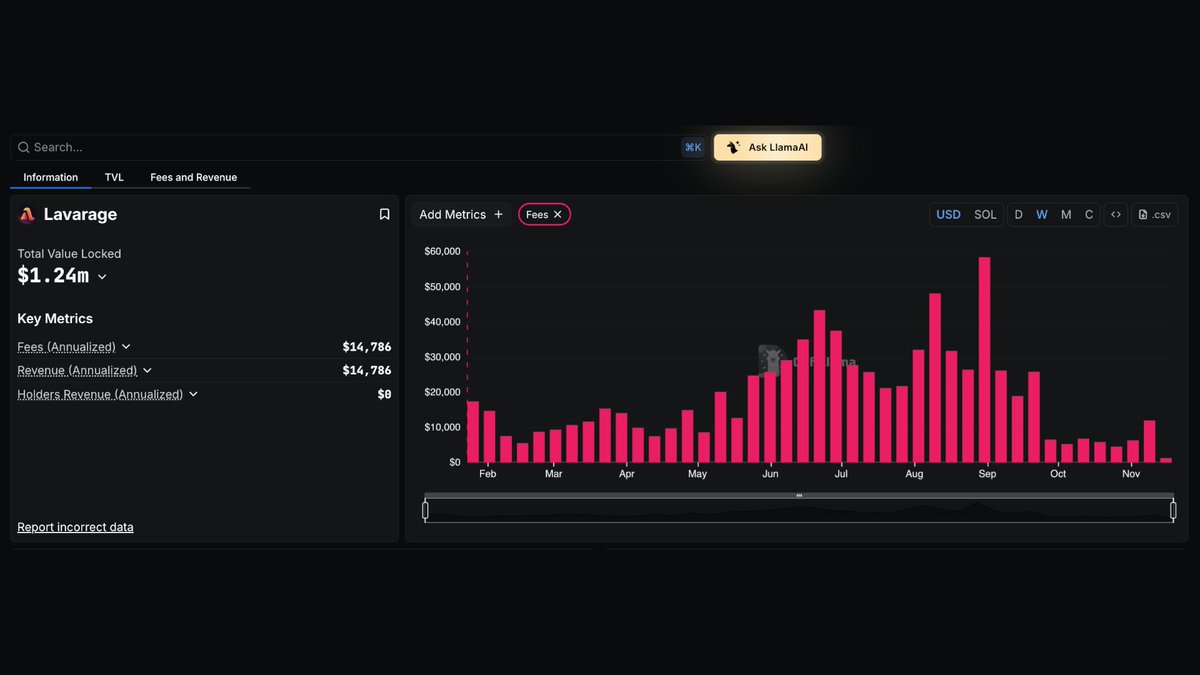
Task: Download the chart as .csv
Action: (x=1155, y=214)
